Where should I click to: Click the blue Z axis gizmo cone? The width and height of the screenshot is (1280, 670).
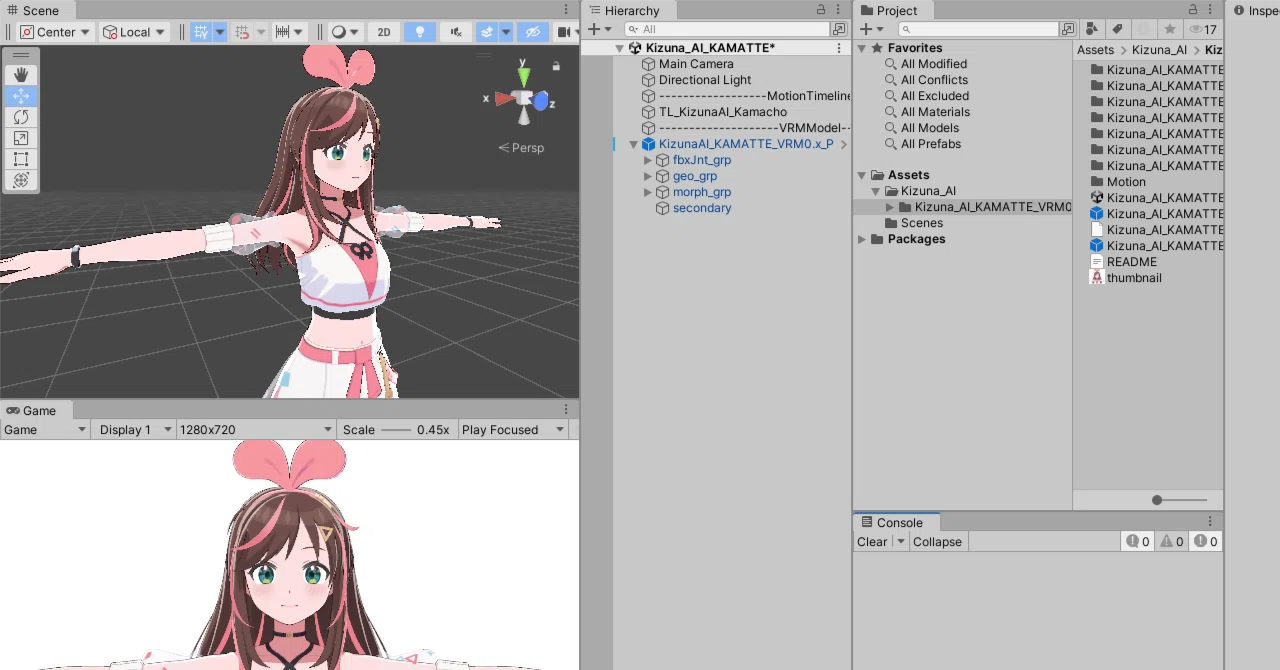(x=542, y=101)
